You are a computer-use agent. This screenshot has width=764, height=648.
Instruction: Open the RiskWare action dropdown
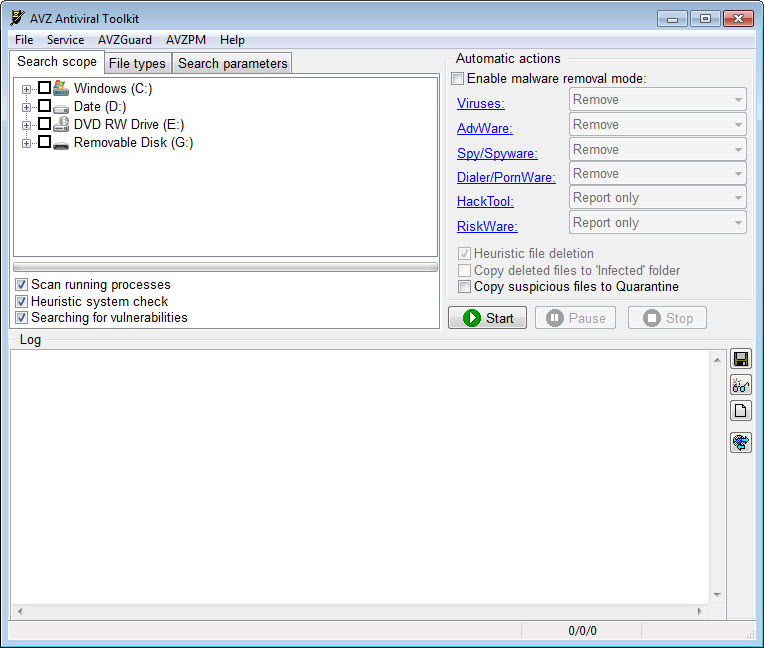coord(657,223)
